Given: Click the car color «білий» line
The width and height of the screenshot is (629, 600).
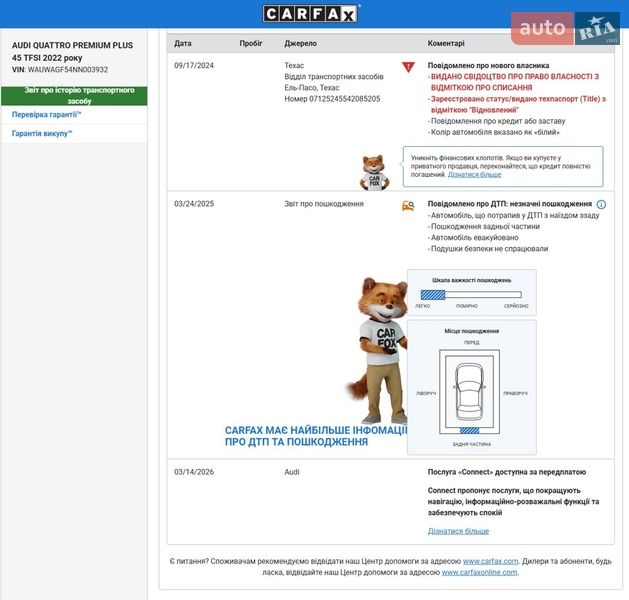Looking at the screenshot, I should [495, 132].
